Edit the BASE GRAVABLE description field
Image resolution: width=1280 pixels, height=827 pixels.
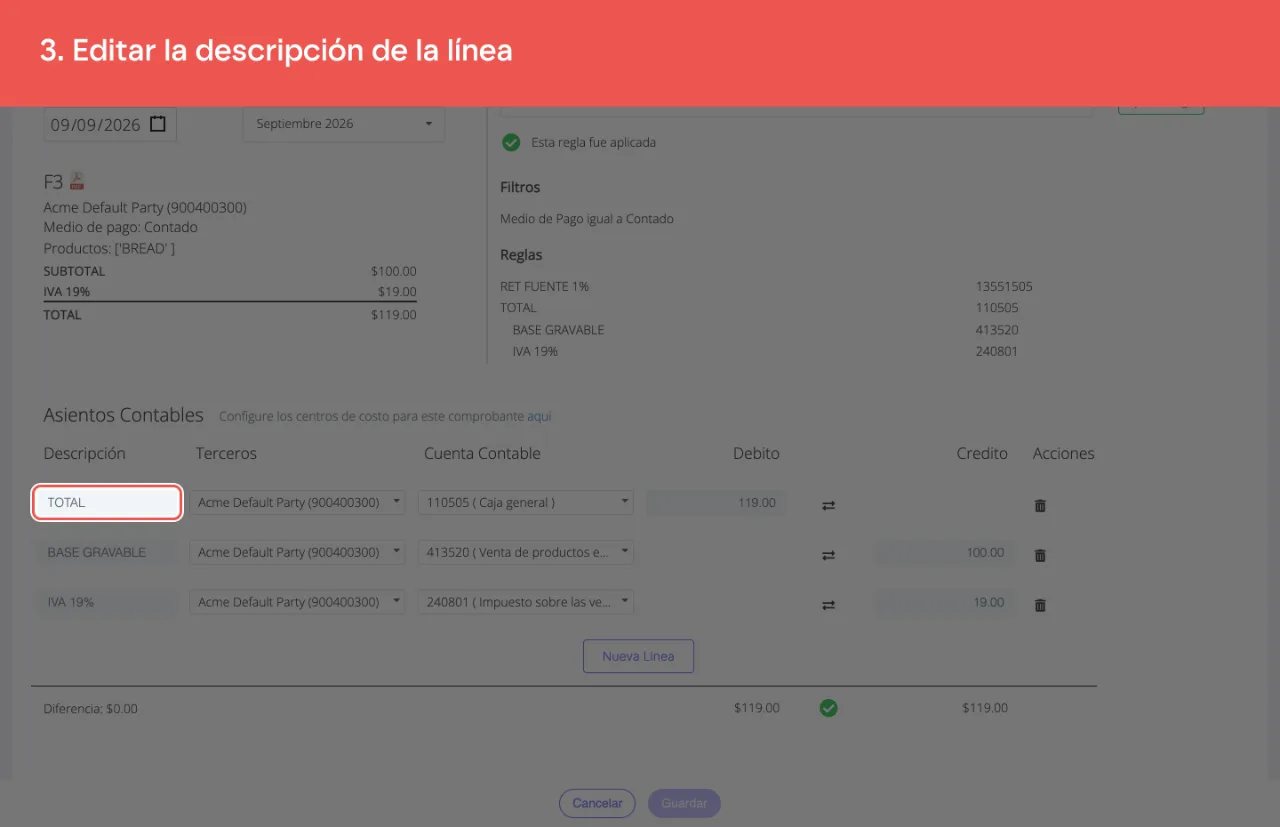coord(107,552)
